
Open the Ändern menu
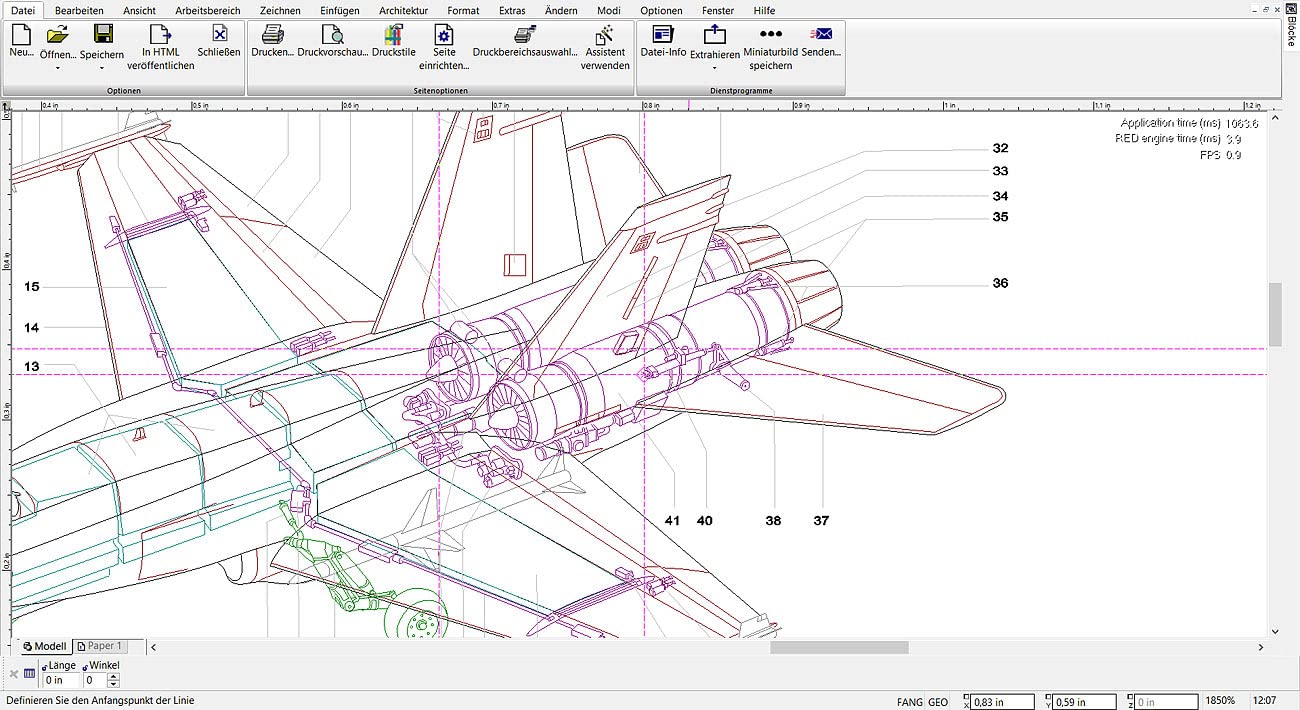561,10
